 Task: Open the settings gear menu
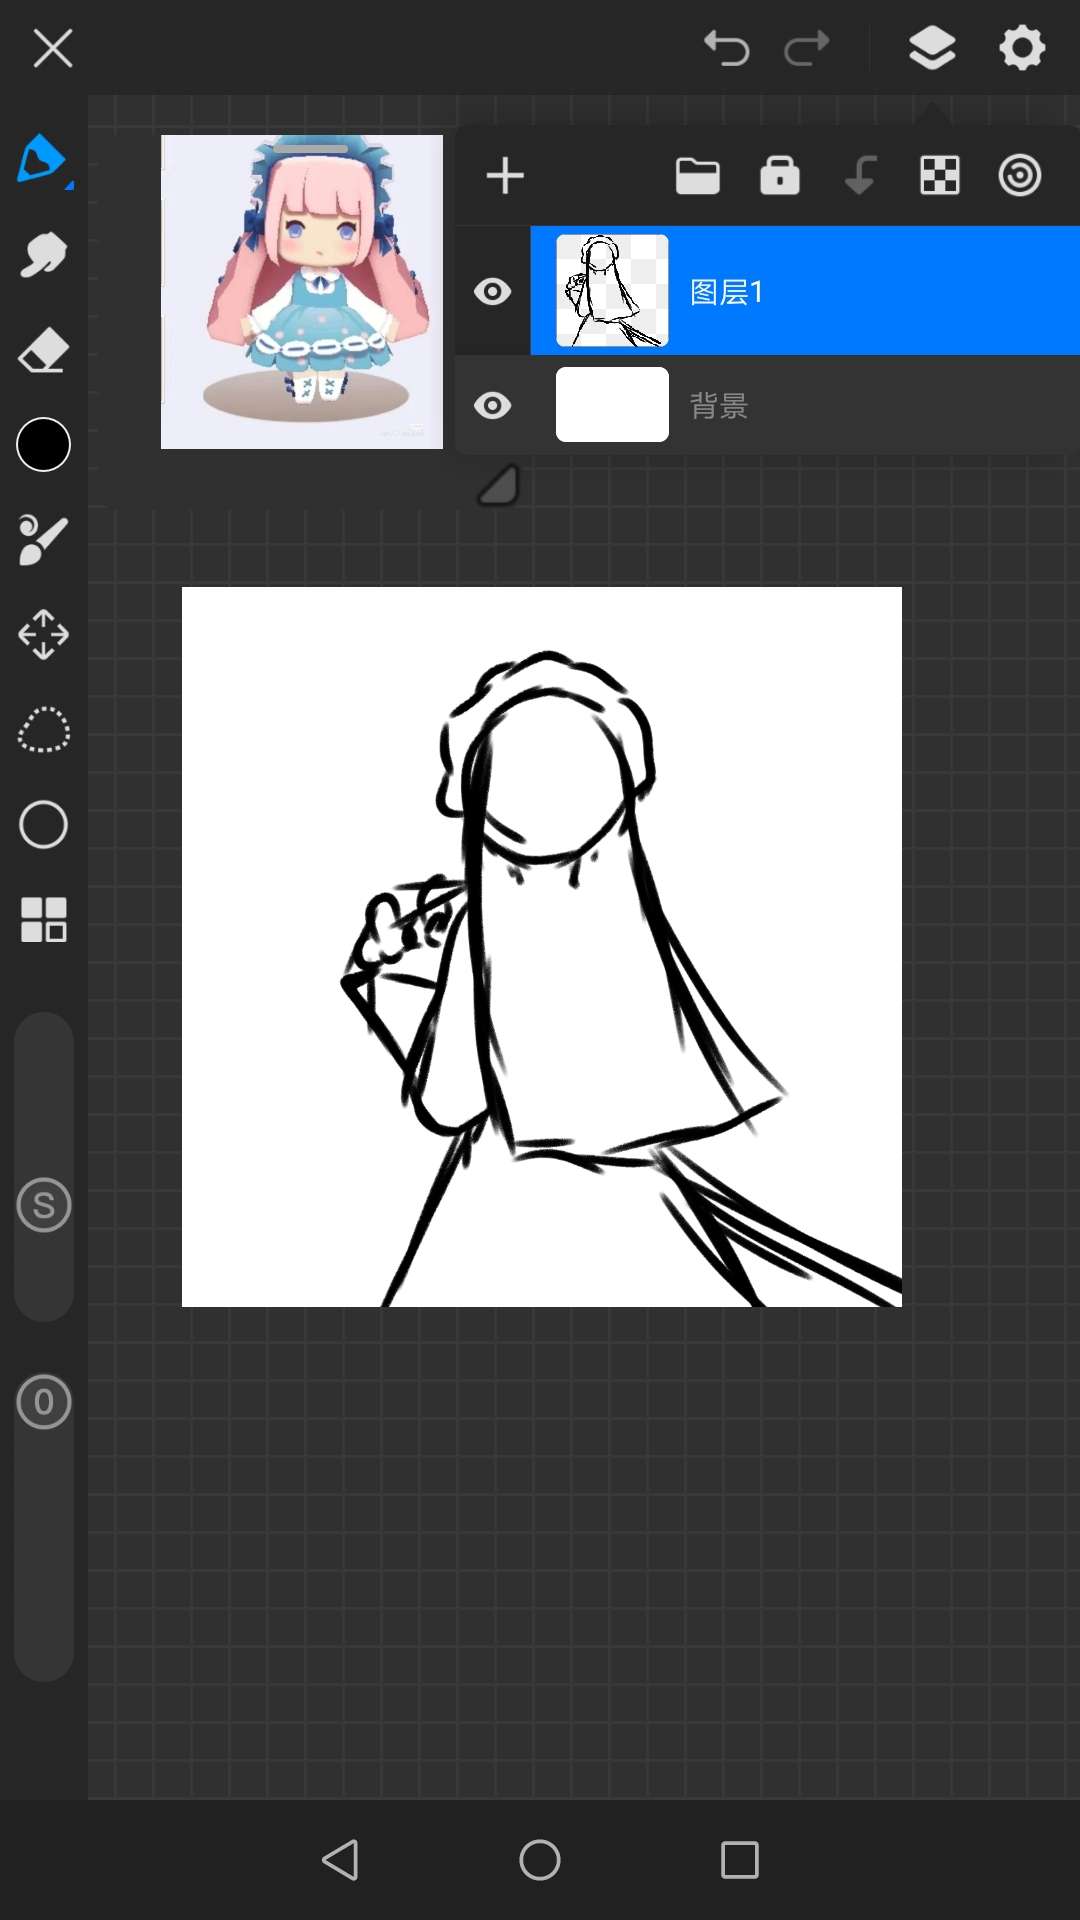tap(1021, 48)
